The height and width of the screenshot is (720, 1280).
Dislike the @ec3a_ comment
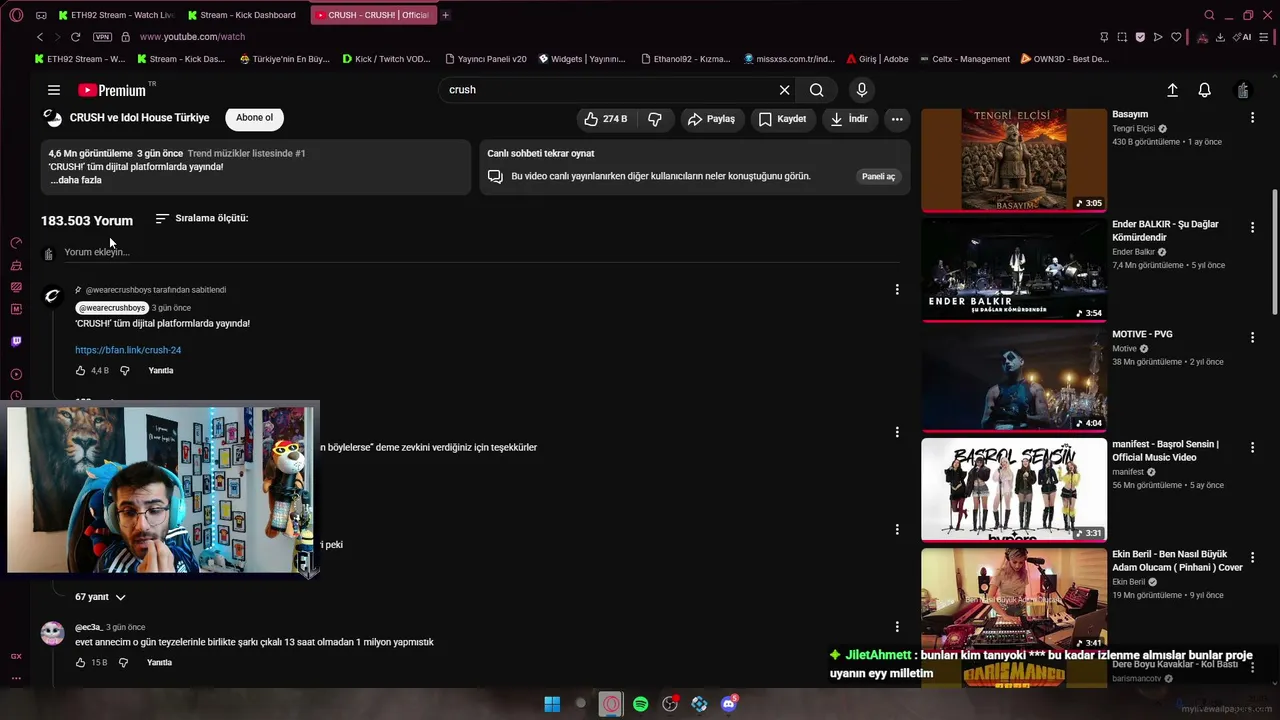tap(124, 663)
